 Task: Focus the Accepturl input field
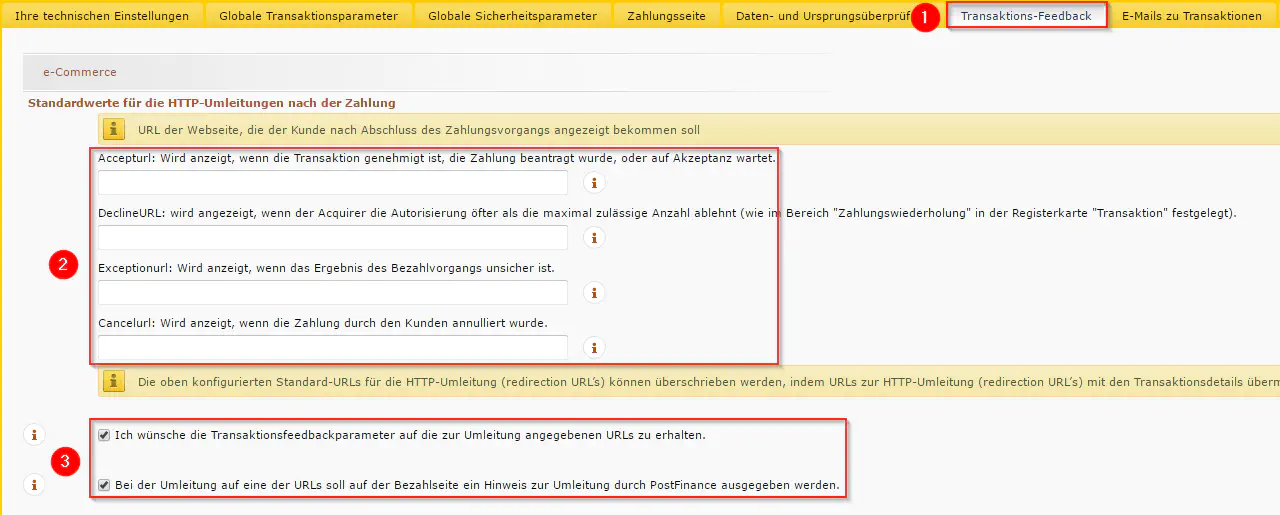(332, 183)
